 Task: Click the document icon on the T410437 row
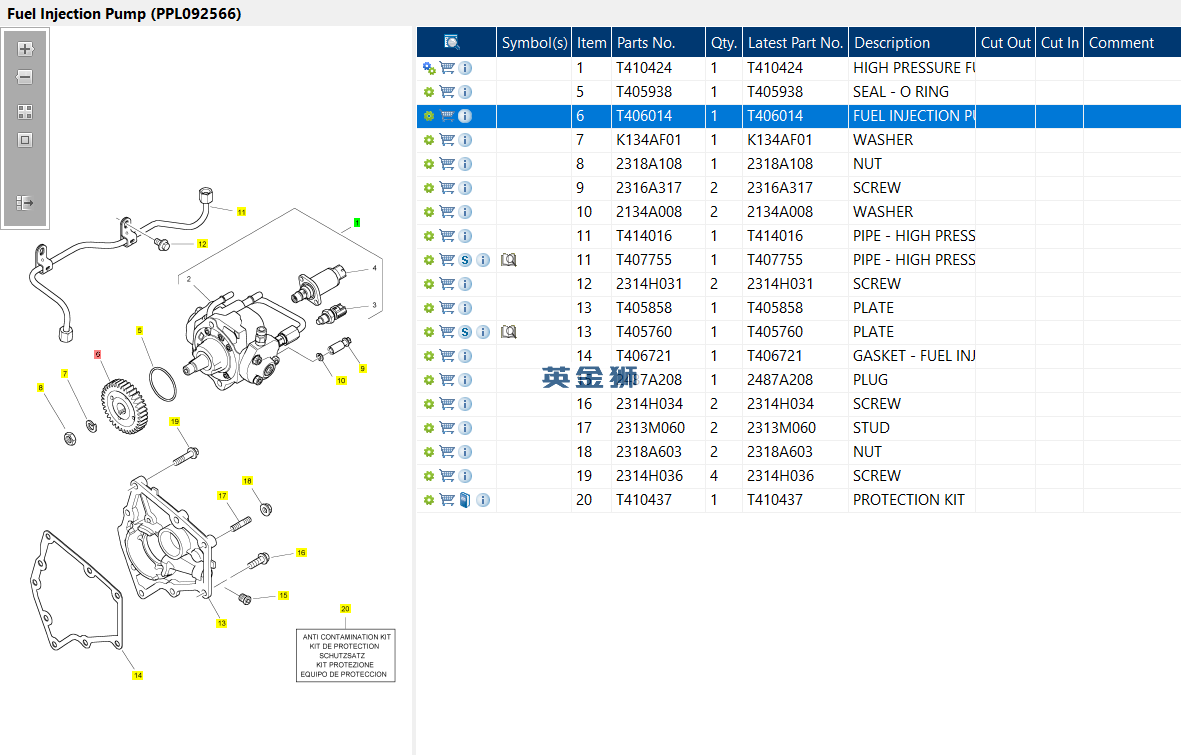point(465,500)
